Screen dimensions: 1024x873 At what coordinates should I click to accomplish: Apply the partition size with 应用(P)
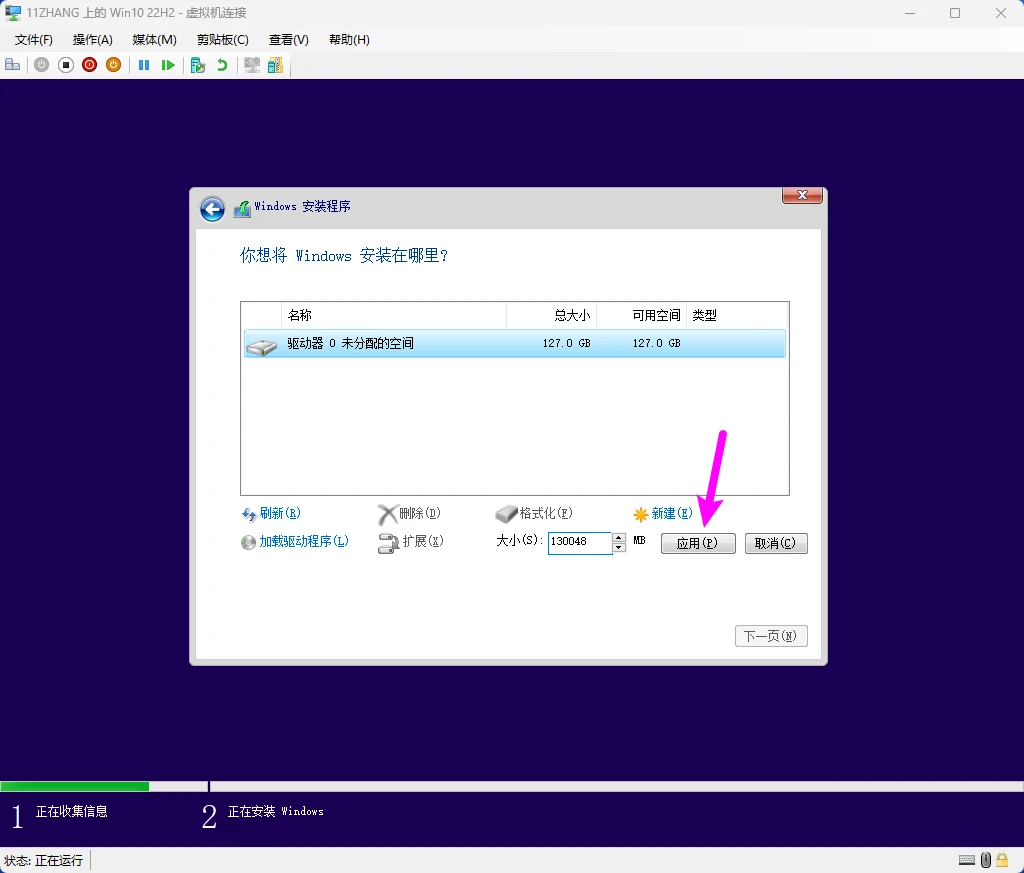(698, 543)
